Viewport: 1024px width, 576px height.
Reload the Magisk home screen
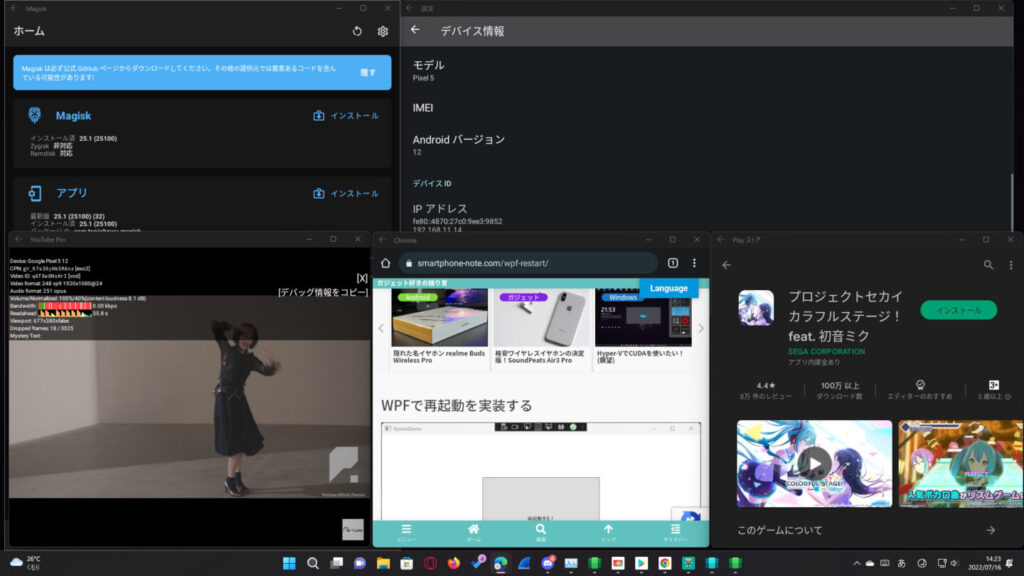point(357,31)
